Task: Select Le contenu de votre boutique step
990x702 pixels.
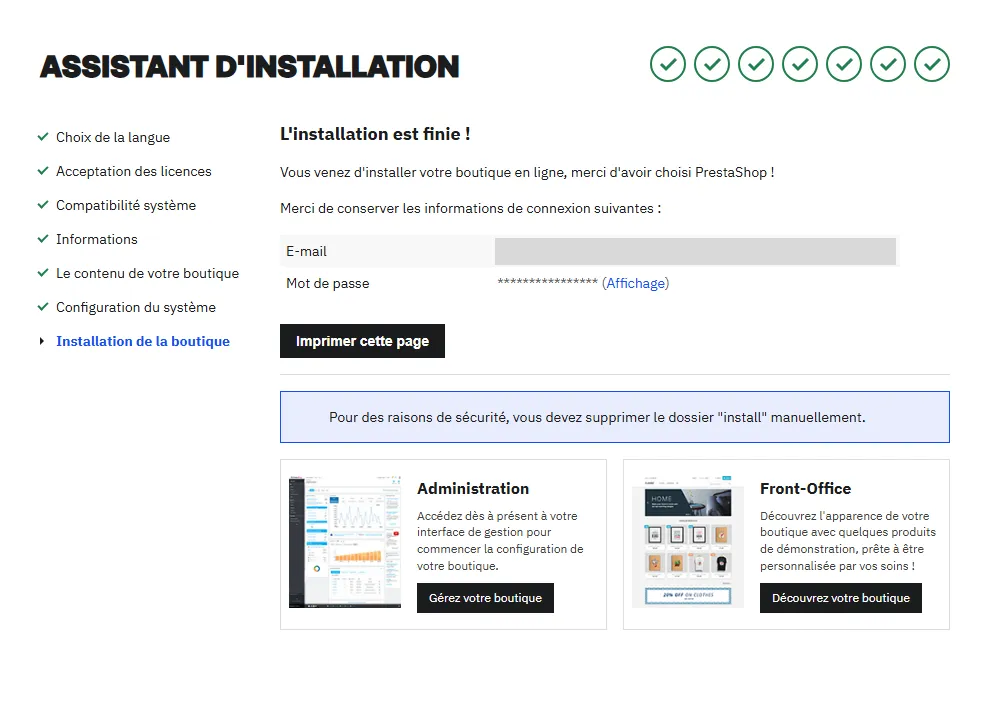Action: (148, 273)
